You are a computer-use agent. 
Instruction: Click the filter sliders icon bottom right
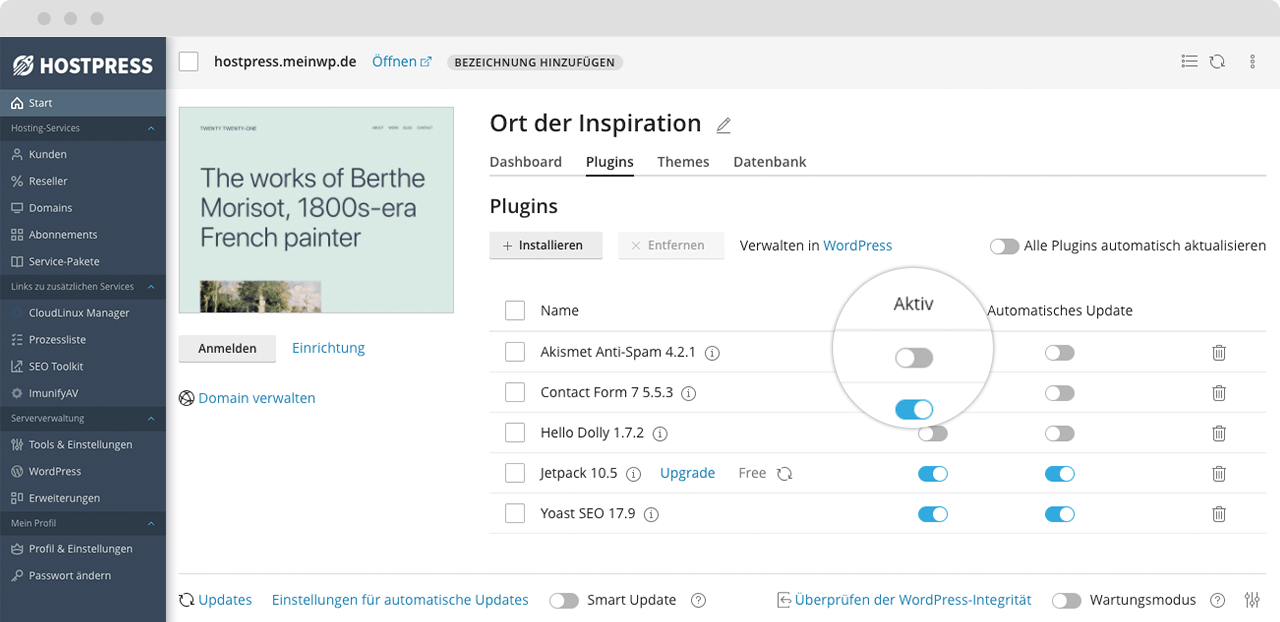(x=1252, y=599)
